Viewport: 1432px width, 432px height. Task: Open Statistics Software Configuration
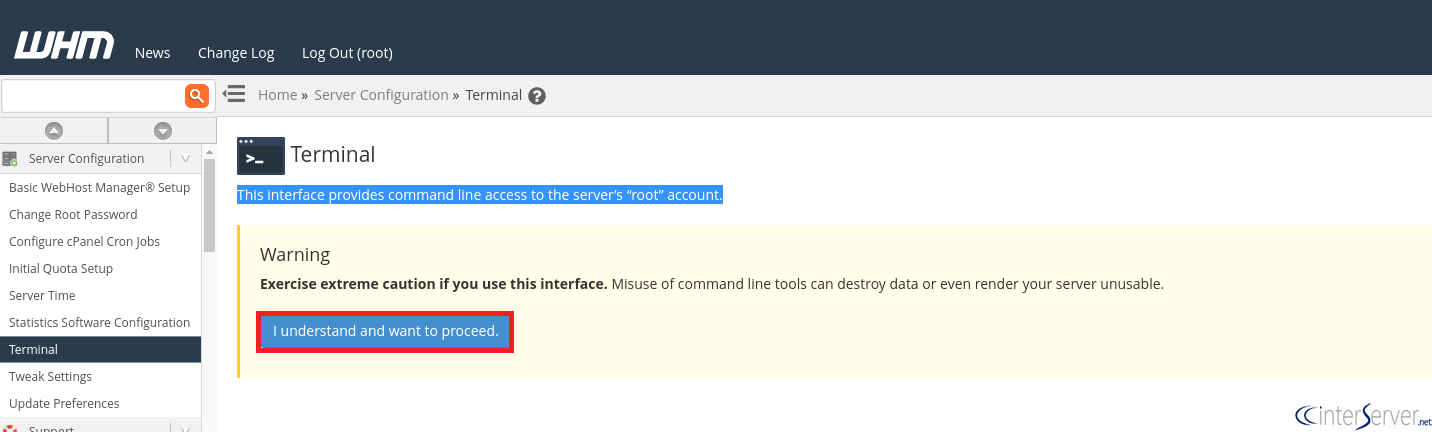(x=100, y=323)
